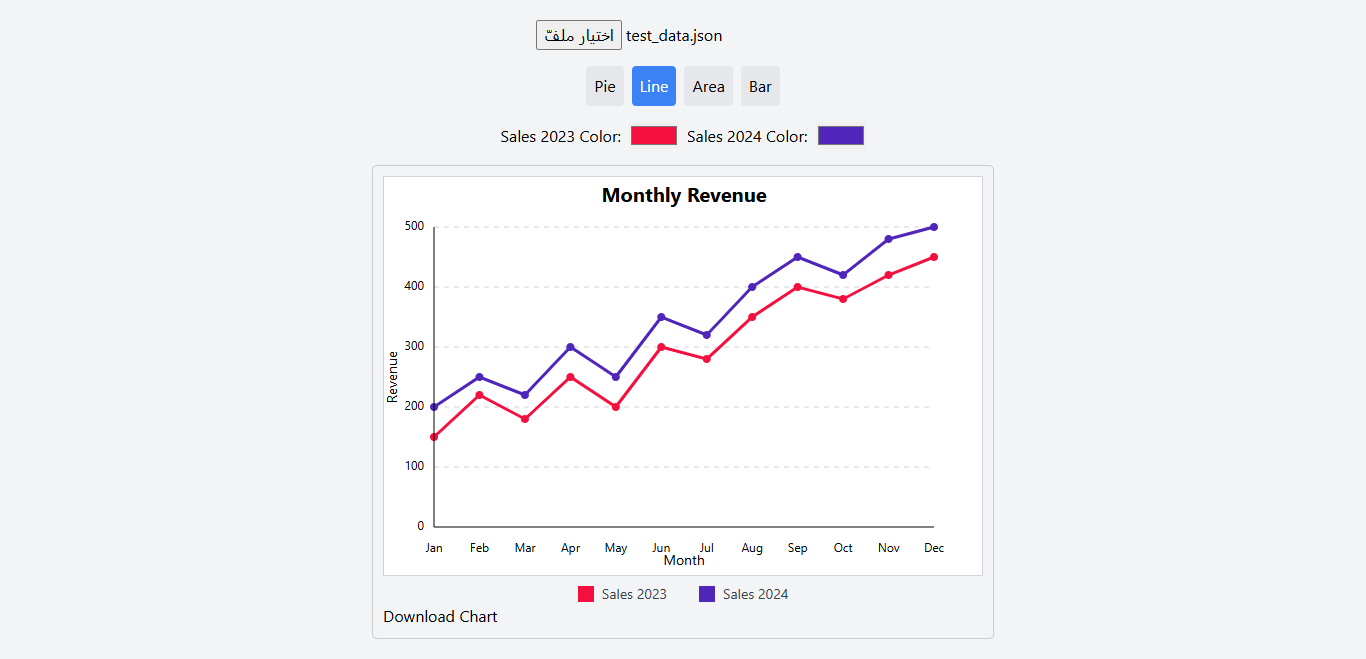Click the Jun data point on Sales 2024 line
Screen dimensions: 1366x659
[x=661, y=317]
